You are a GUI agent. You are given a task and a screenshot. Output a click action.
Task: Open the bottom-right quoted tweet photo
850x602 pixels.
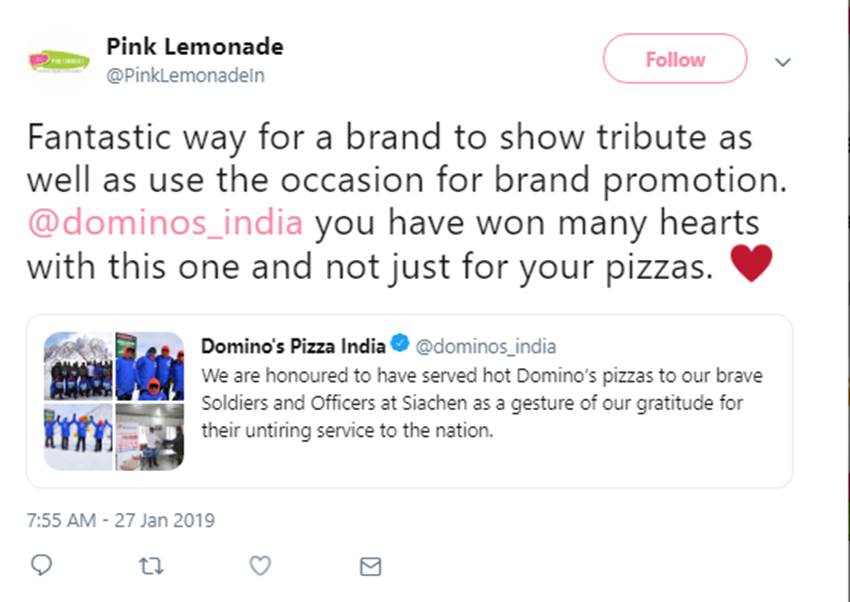(x=150, y=436)
